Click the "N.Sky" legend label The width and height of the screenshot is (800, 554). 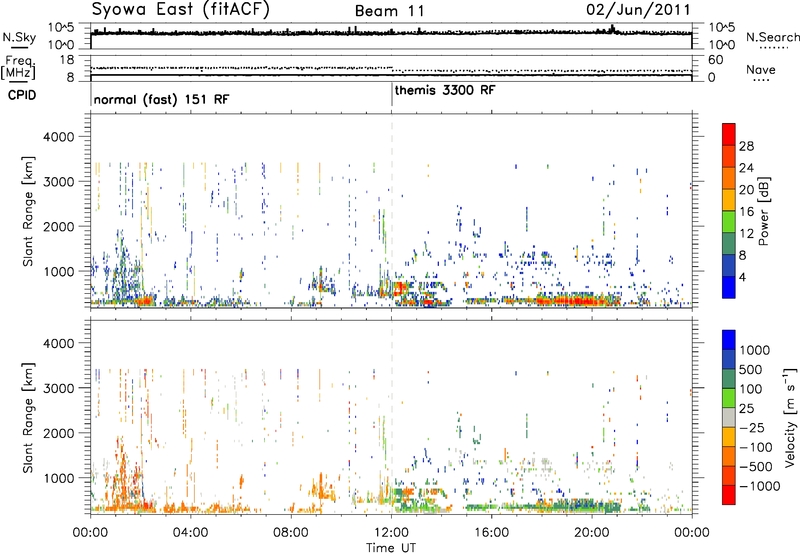[19, 37]
